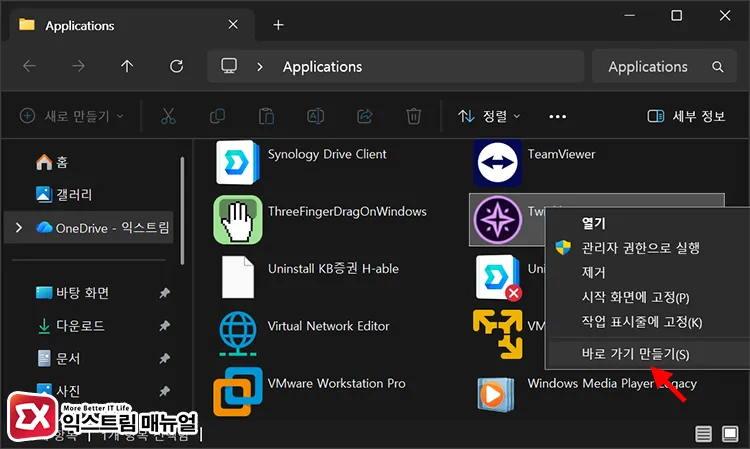Click the Rename icon in toolbar

pyautogui.click(x=316, y=116)
